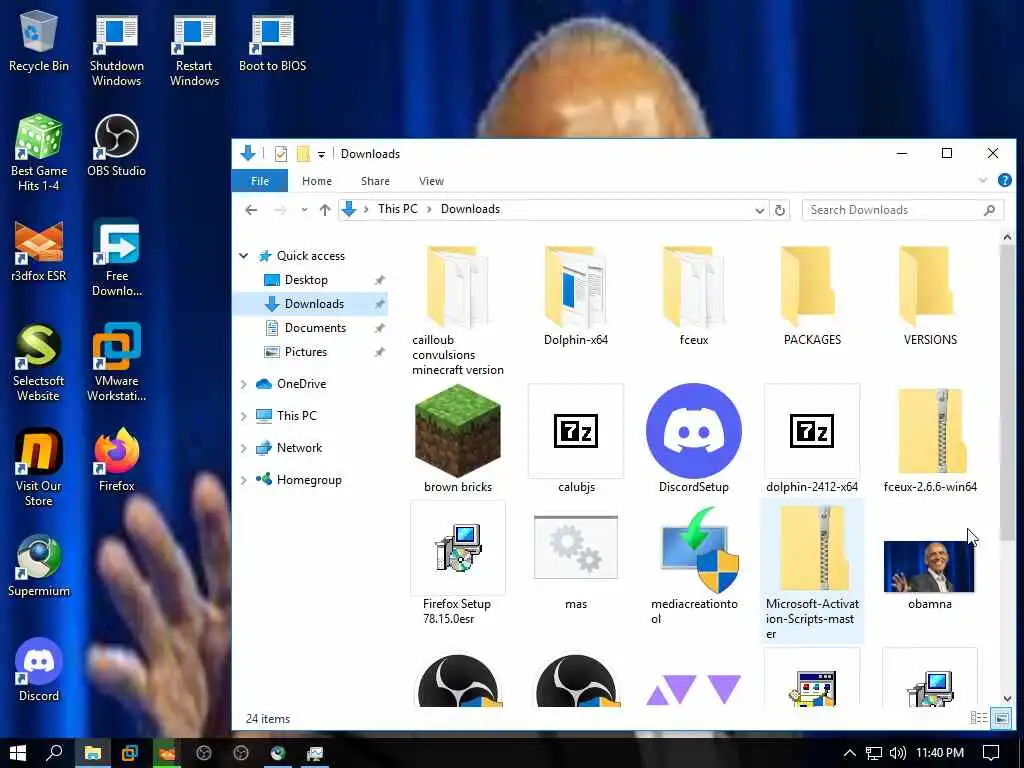This screenshot has height=768, width=1024.
Task: Switch to the Home ribbon tab
Action: (x=317, y=181)
